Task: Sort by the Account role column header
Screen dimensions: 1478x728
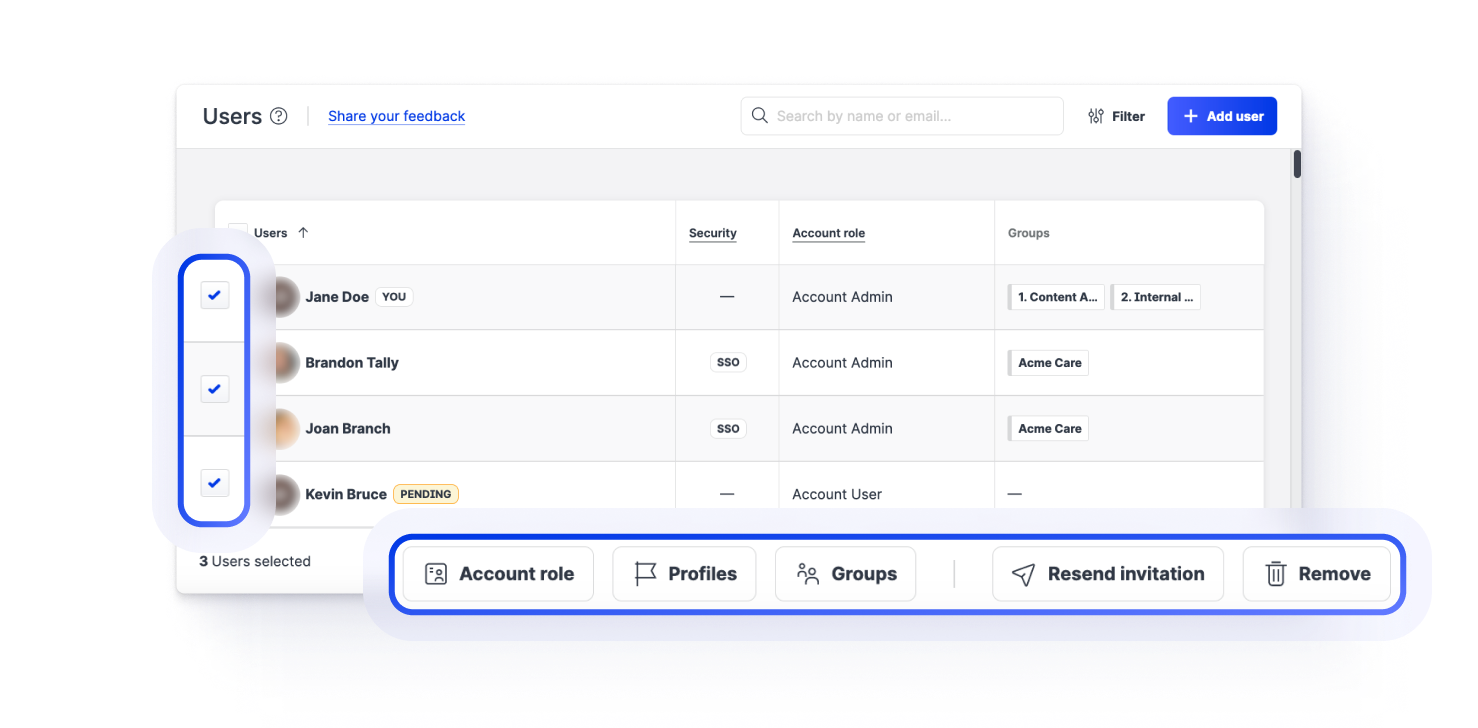Action: point(828,233)
